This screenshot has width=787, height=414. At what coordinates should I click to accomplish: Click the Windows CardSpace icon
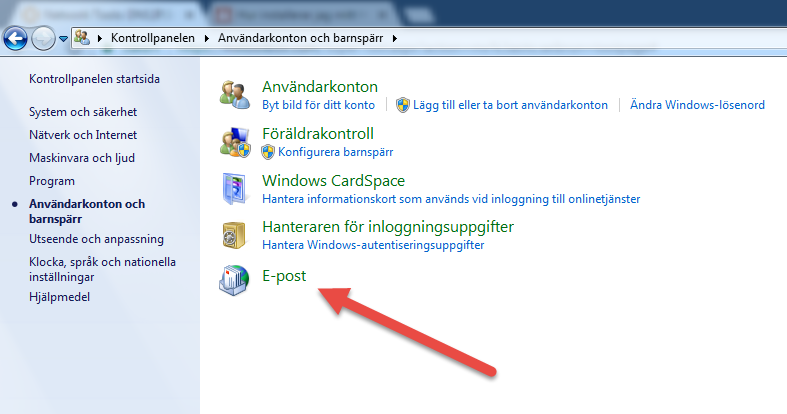pyautogui.click(x=234, y=189)
